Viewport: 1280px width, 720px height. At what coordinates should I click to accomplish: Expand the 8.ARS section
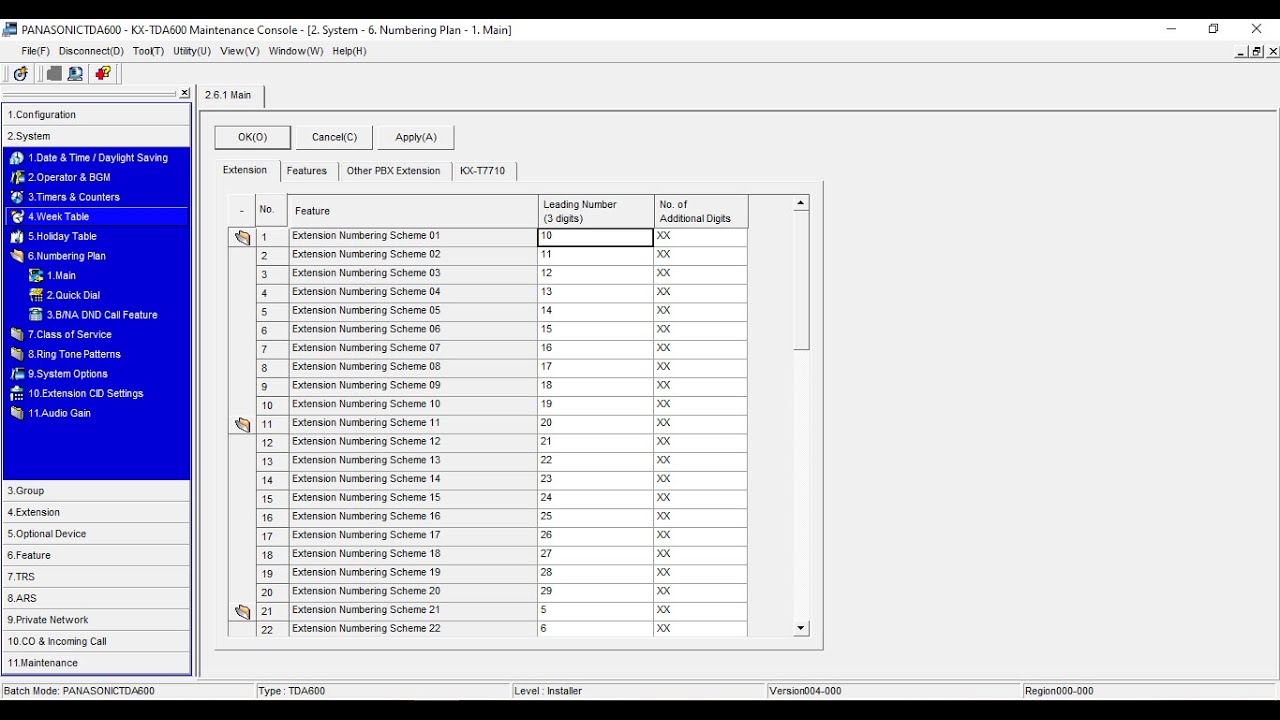tap(97, 598)
